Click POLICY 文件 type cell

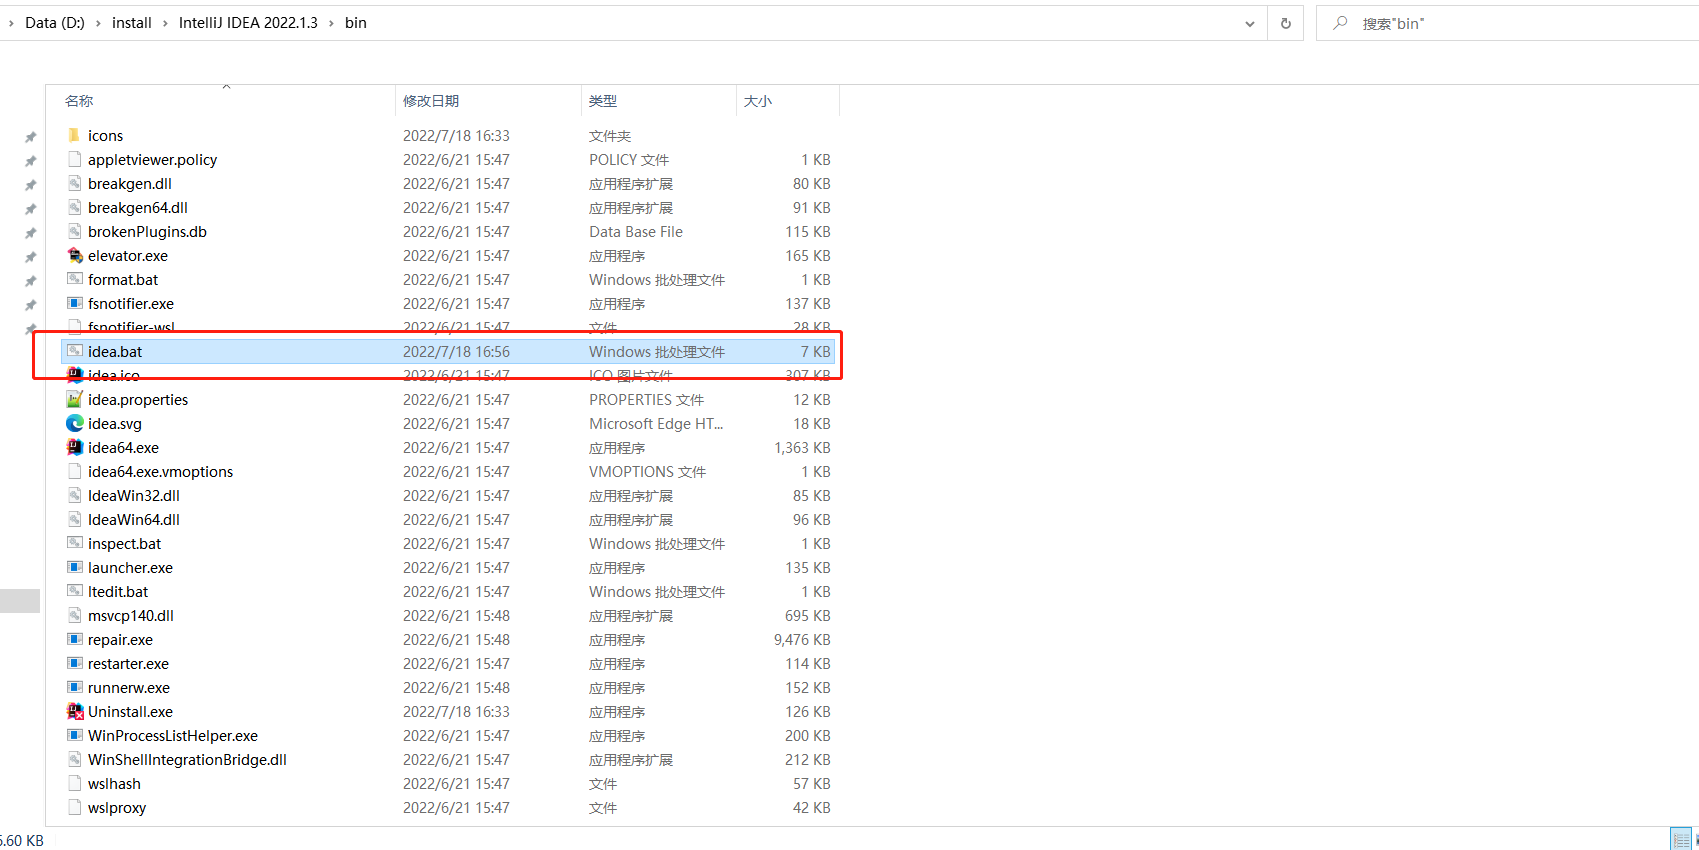tap(629, 159)
